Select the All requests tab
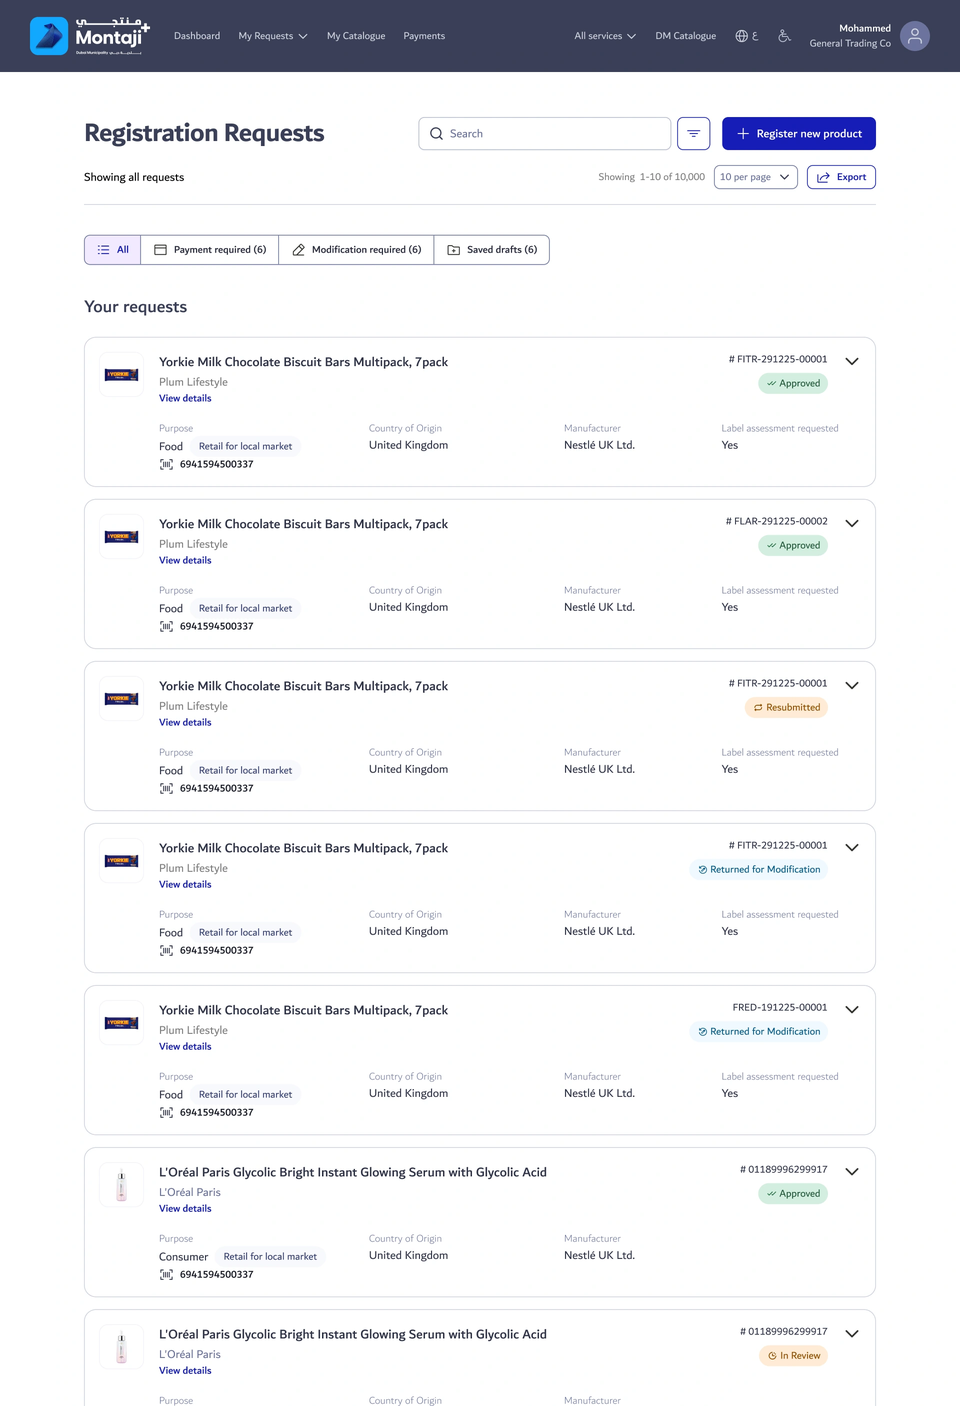This screenshot has width=960, height=1406. pos(113,250)
